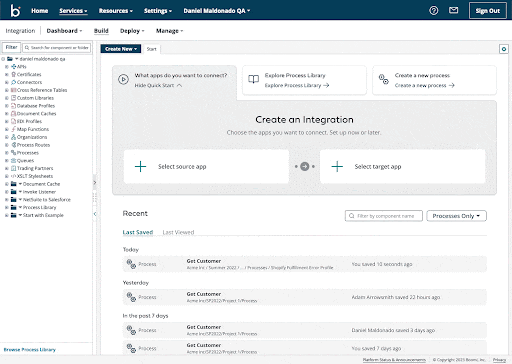
Task: Open the Resources menu
Action: pos(116,11)
